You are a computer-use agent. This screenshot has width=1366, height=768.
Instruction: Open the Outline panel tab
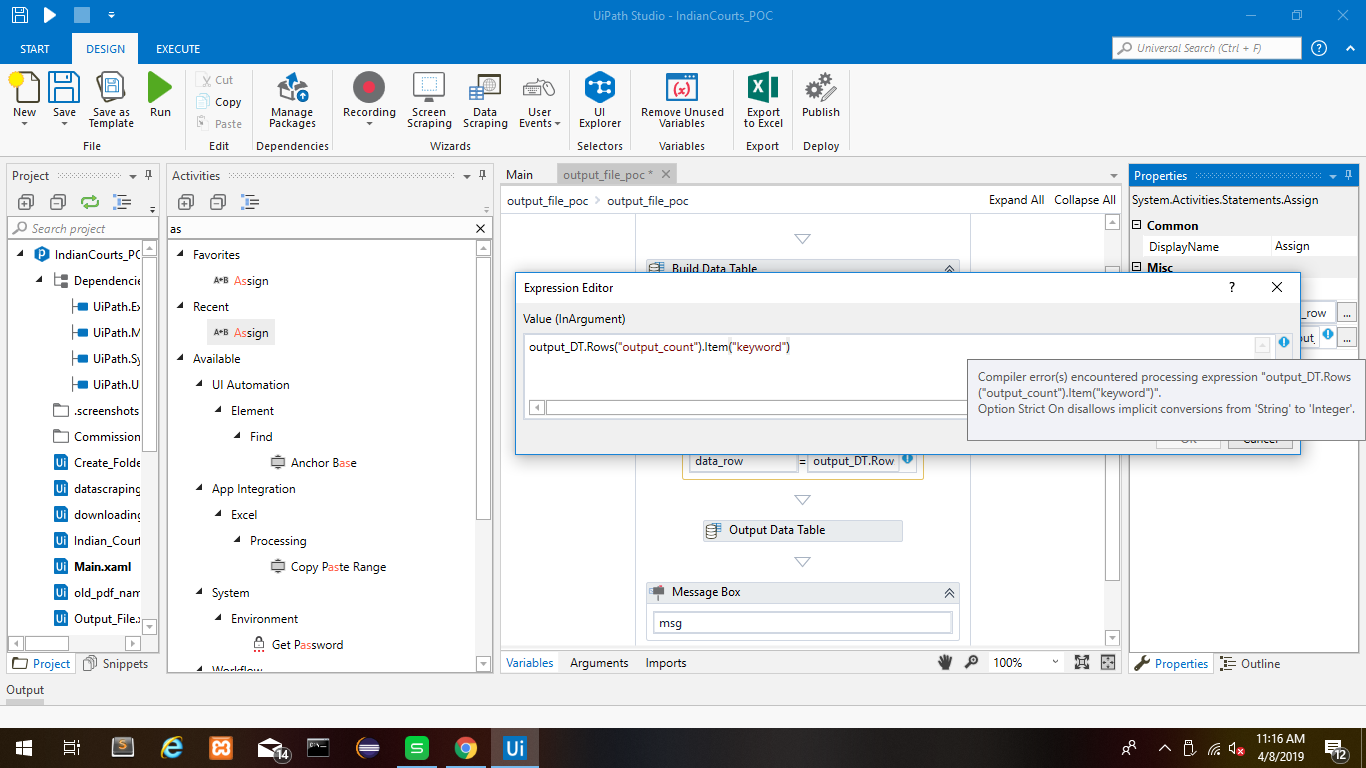pos(1250,664)
